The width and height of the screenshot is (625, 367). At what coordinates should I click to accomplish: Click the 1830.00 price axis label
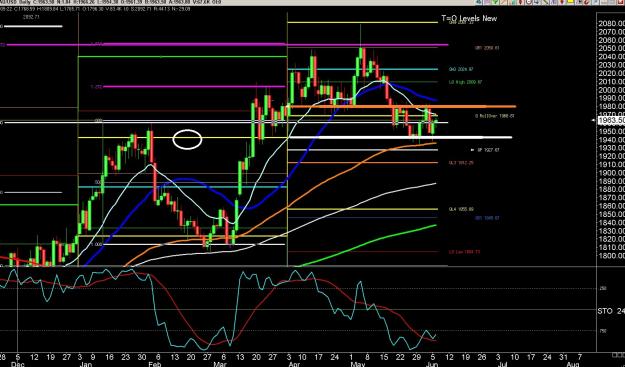611,231
